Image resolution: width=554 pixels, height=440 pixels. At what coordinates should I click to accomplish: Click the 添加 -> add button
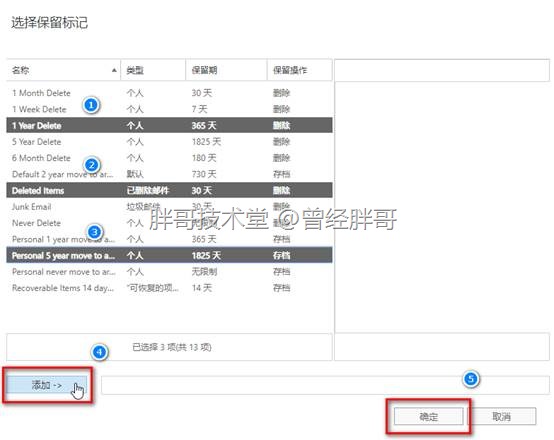coord(47,385)
